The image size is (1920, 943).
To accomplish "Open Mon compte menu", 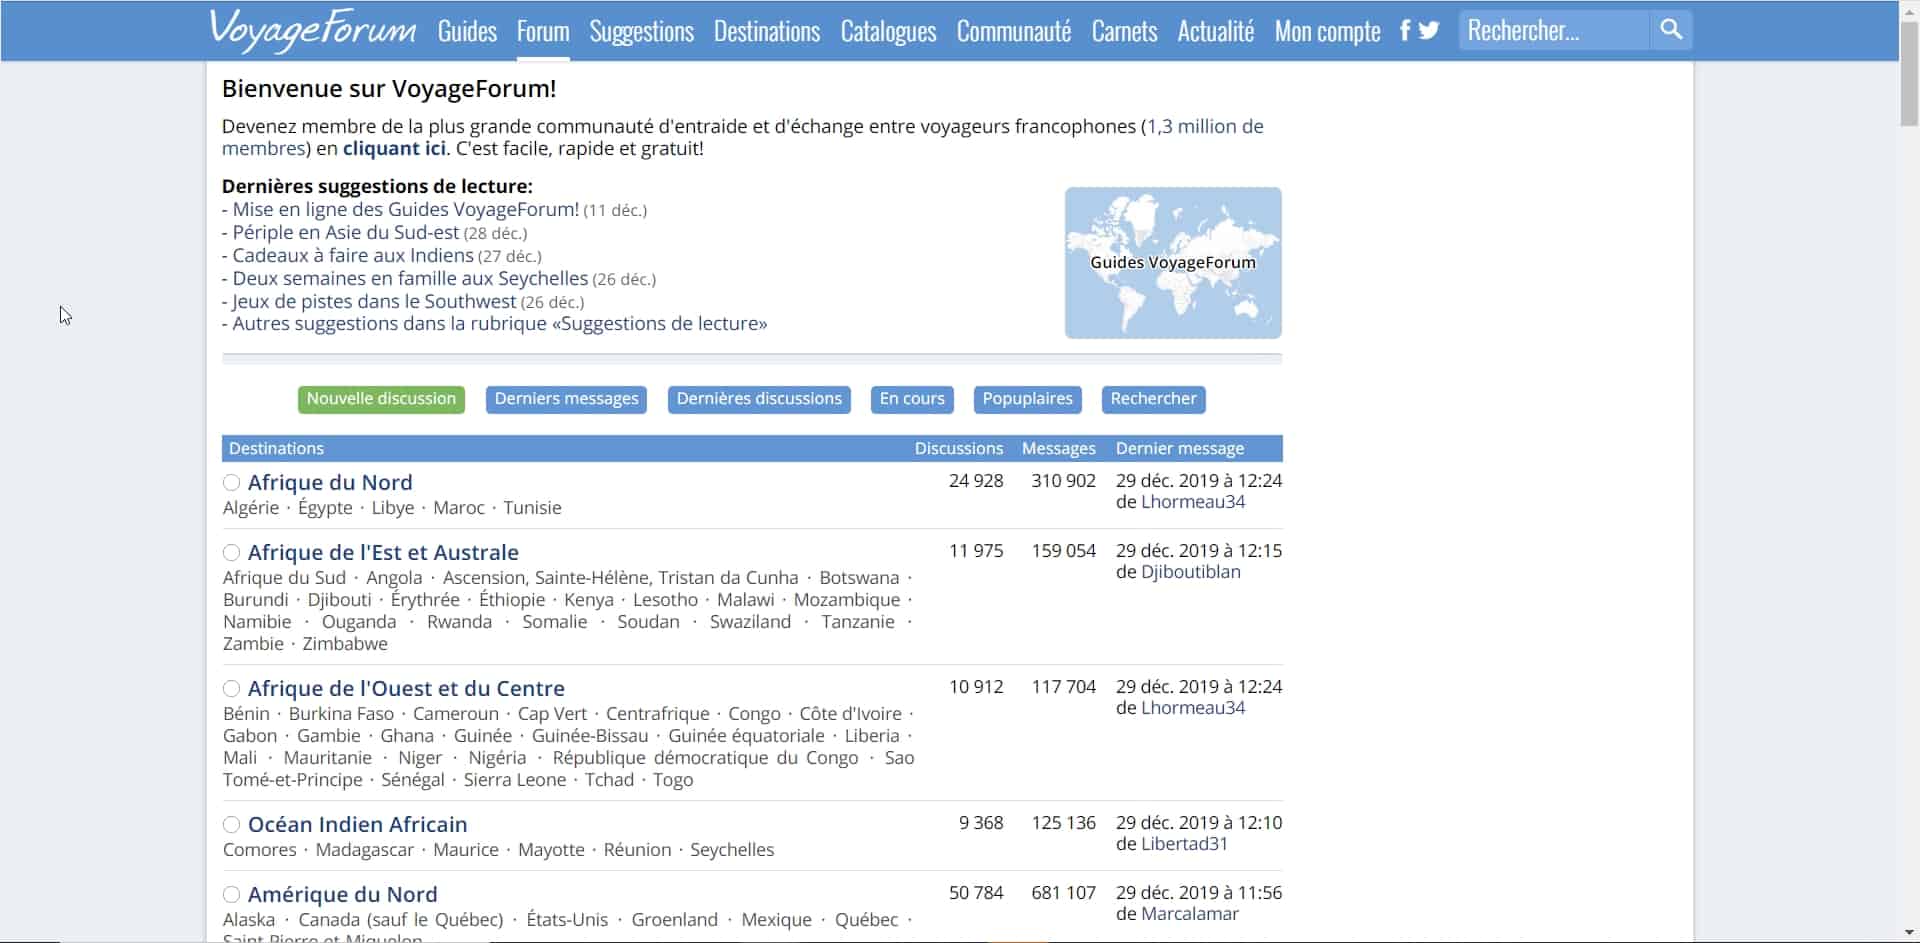I will click(x=1327, y=31).
